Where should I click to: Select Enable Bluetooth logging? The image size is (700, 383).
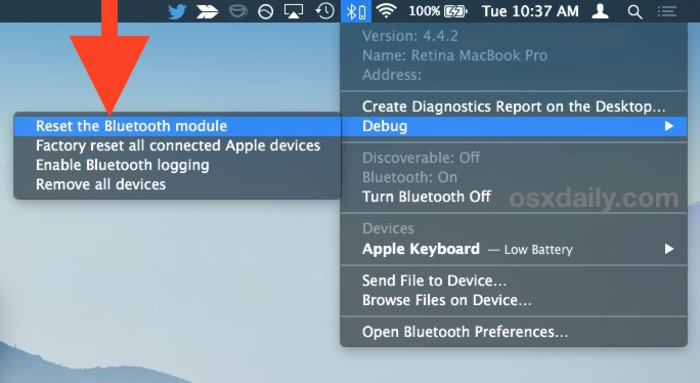coord(177,165)
